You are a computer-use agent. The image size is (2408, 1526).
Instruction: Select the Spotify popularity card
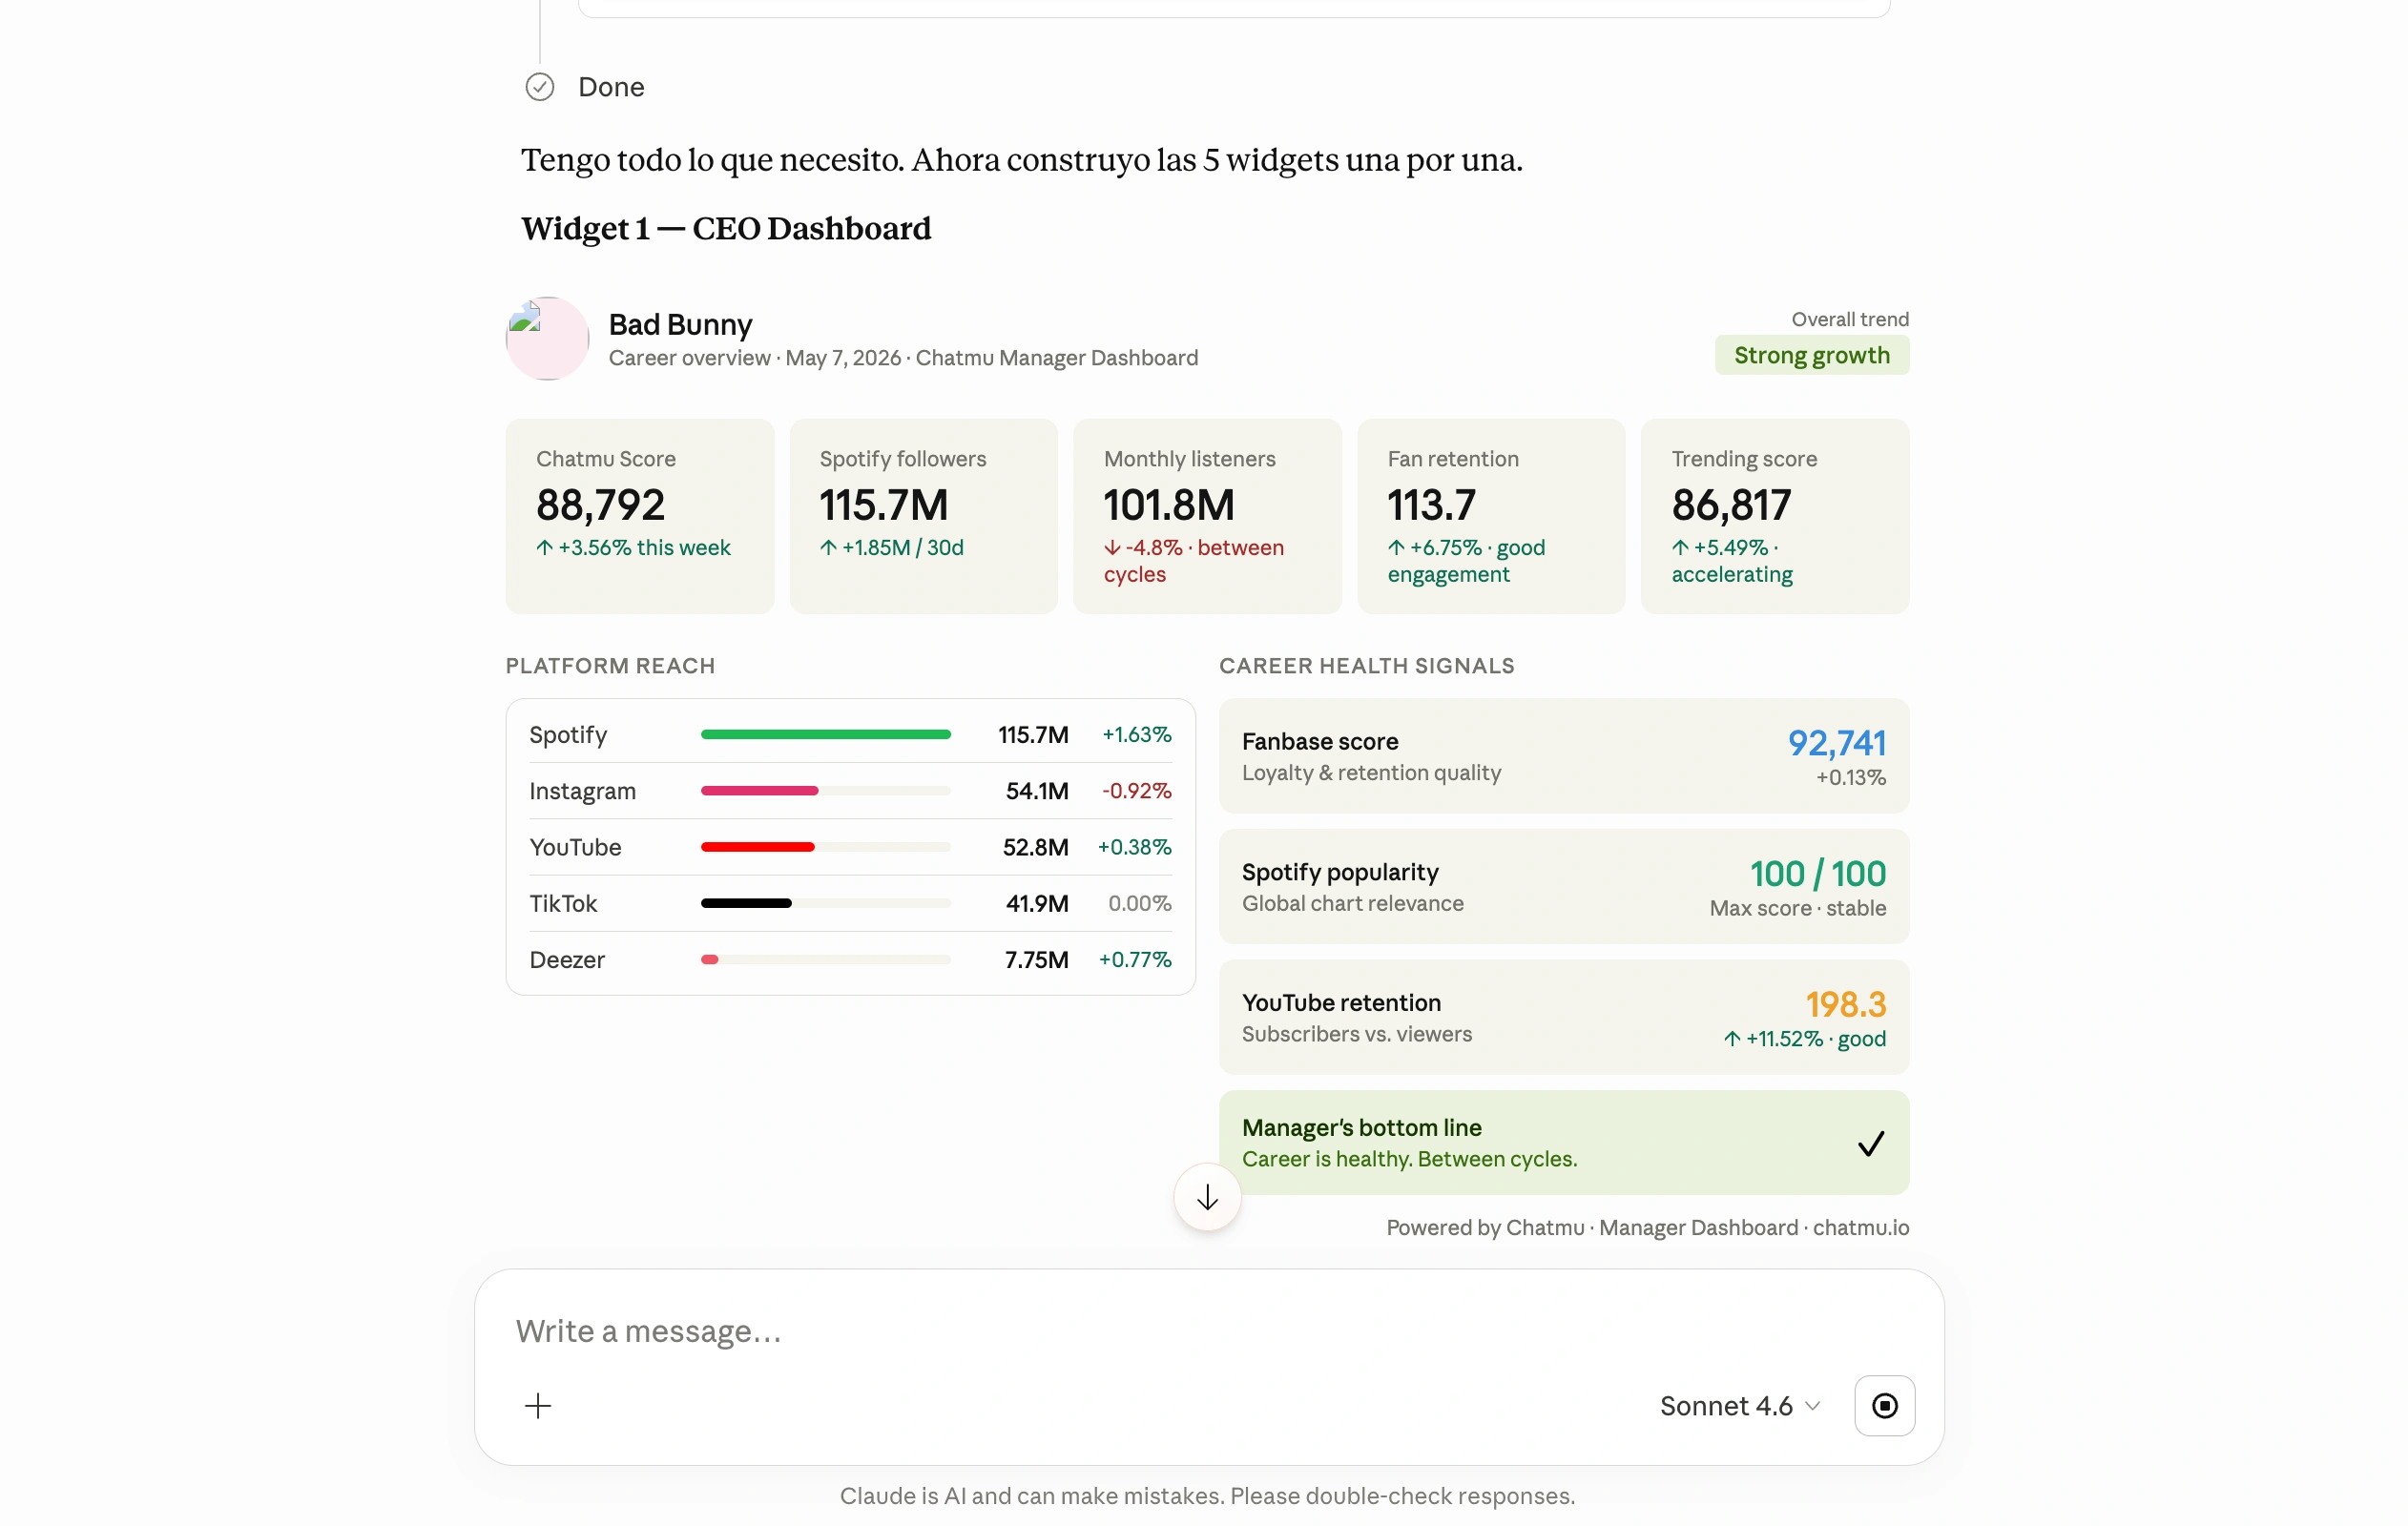(1563, 886)
